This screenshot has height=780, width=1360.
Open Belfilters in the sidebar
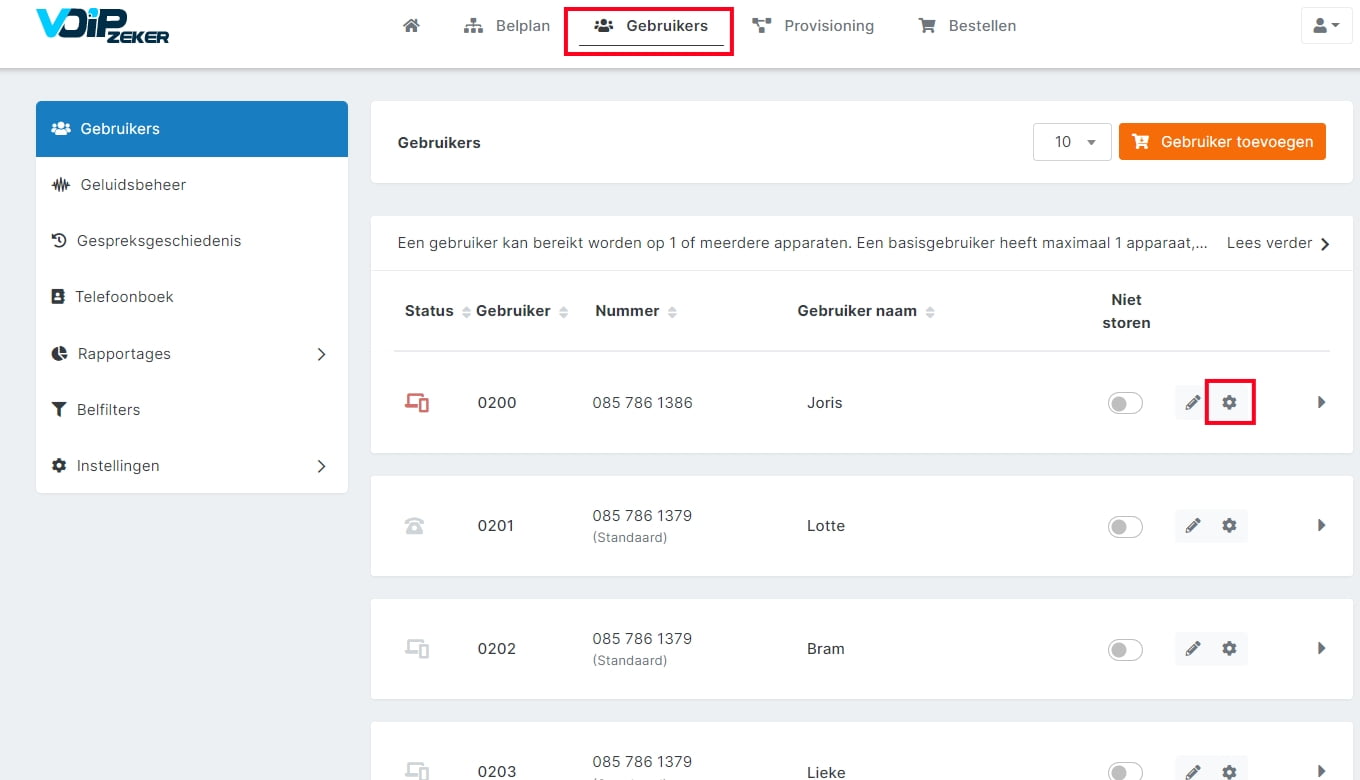(192, 410)
